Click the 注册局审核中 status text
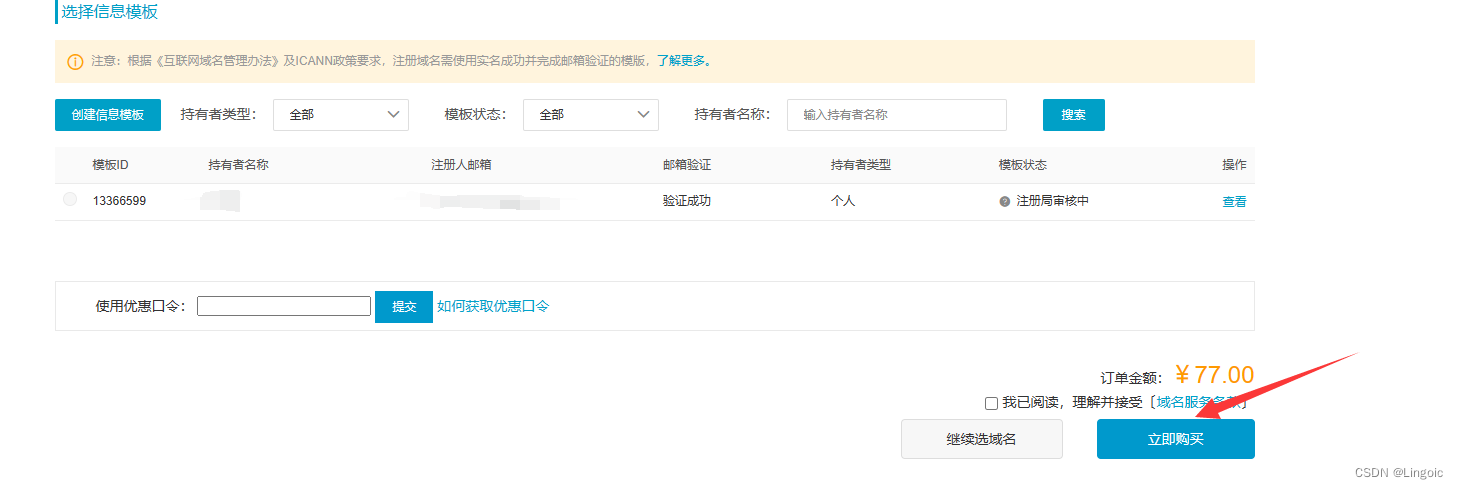1458x489 pixels. (x=1052, y=201)
